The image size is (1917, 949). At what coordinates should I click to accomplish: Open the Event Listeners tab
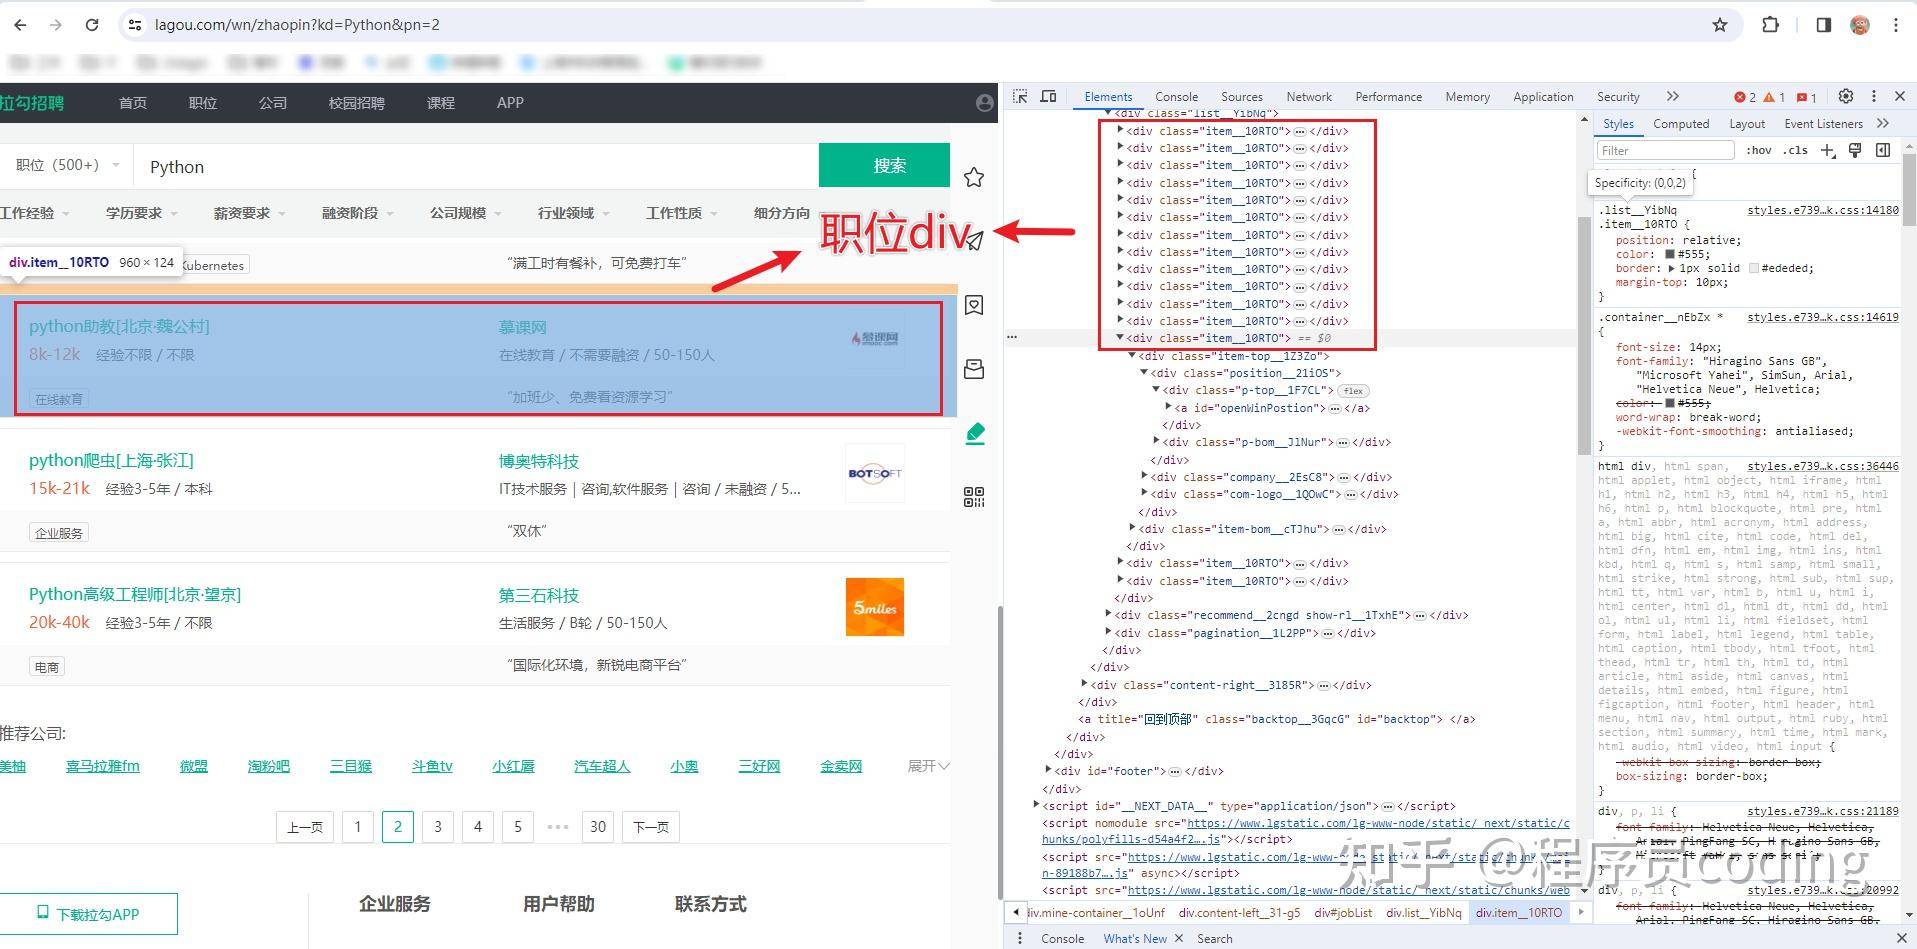click(x=1823, y=124)
